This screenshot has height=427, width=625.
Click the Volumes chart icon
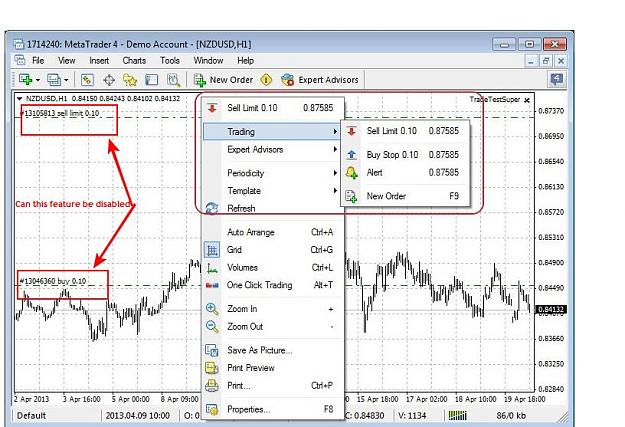coord(212,268)
